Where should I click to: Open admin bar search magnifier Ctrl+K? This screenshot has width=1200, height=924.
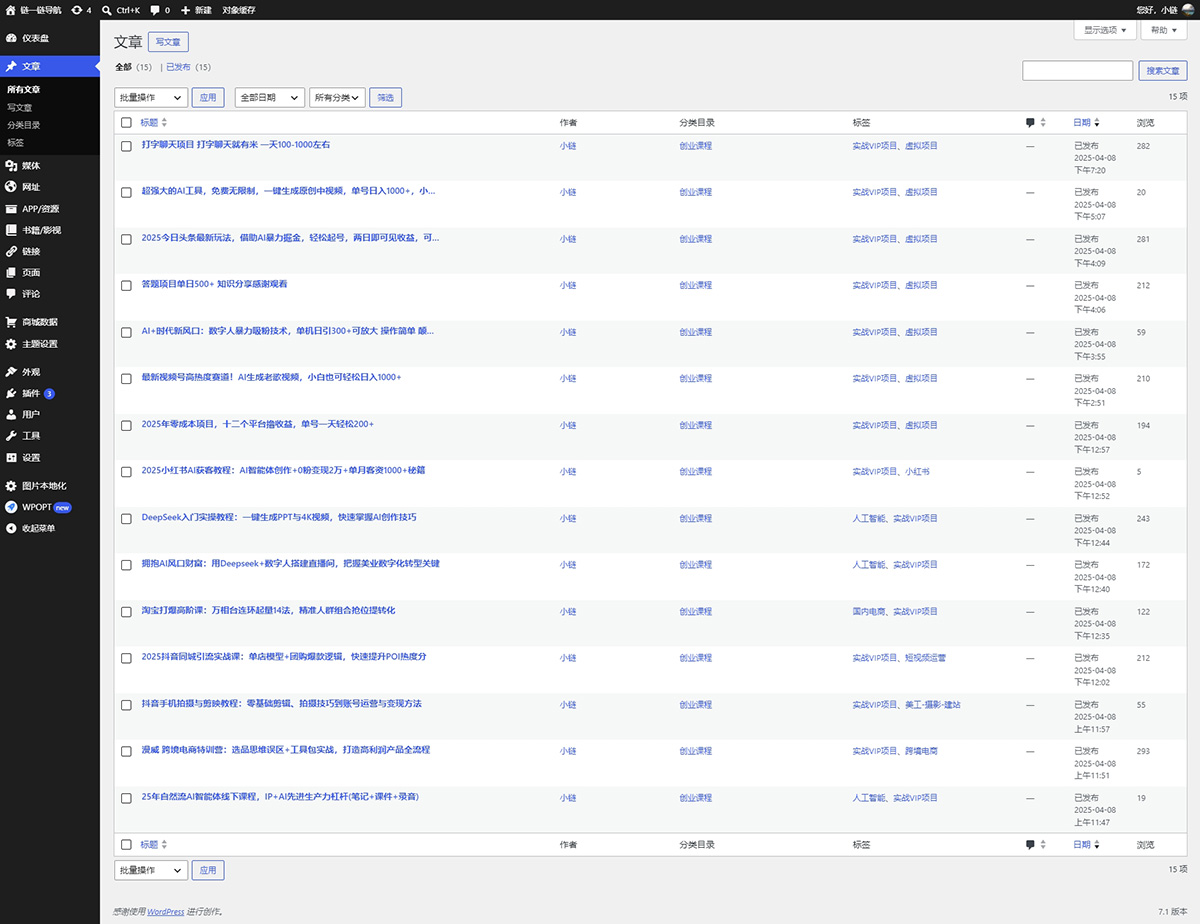click(106, 10)
